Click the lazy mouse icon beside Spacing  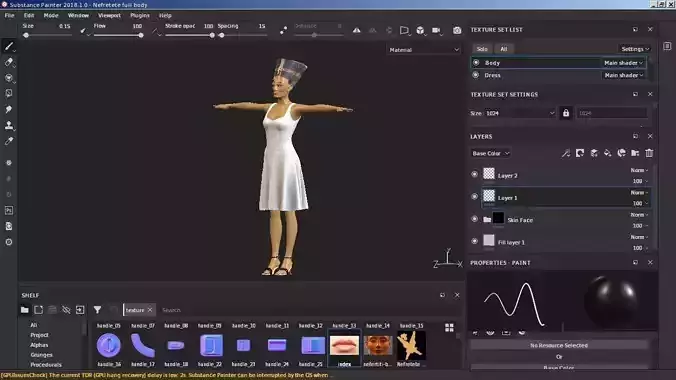[x=283, y=30]
